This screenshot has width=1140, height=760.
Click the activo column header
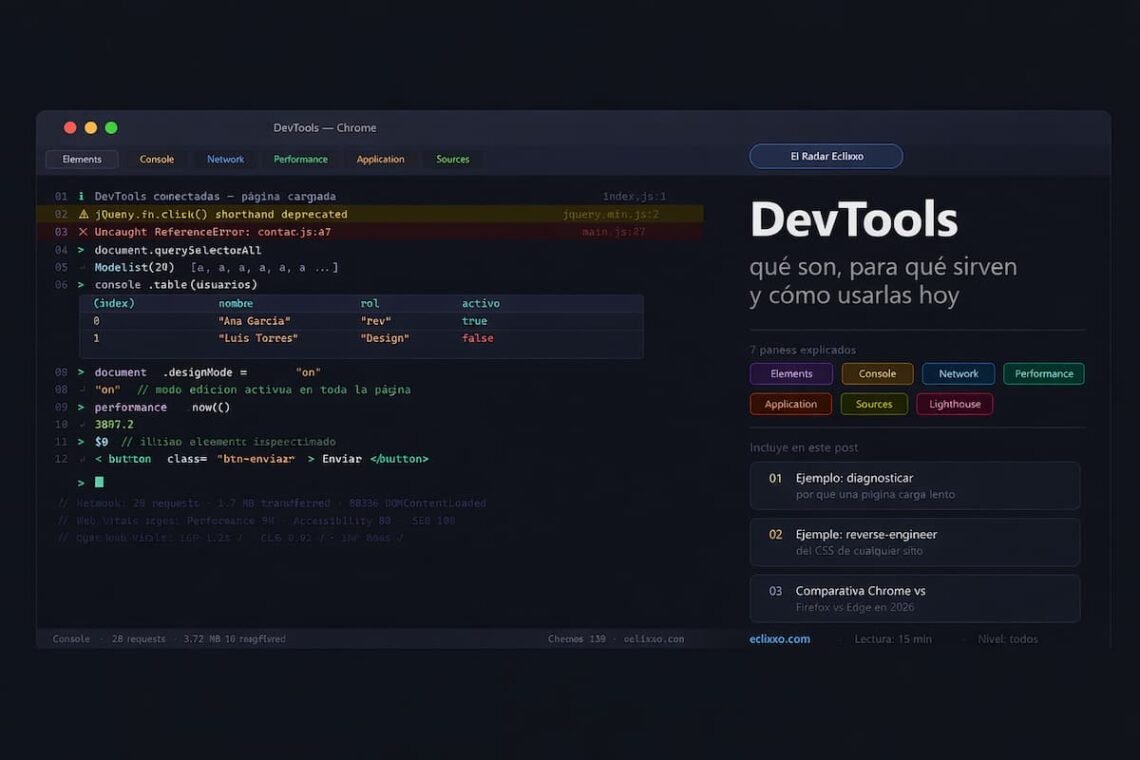[481, 303]
